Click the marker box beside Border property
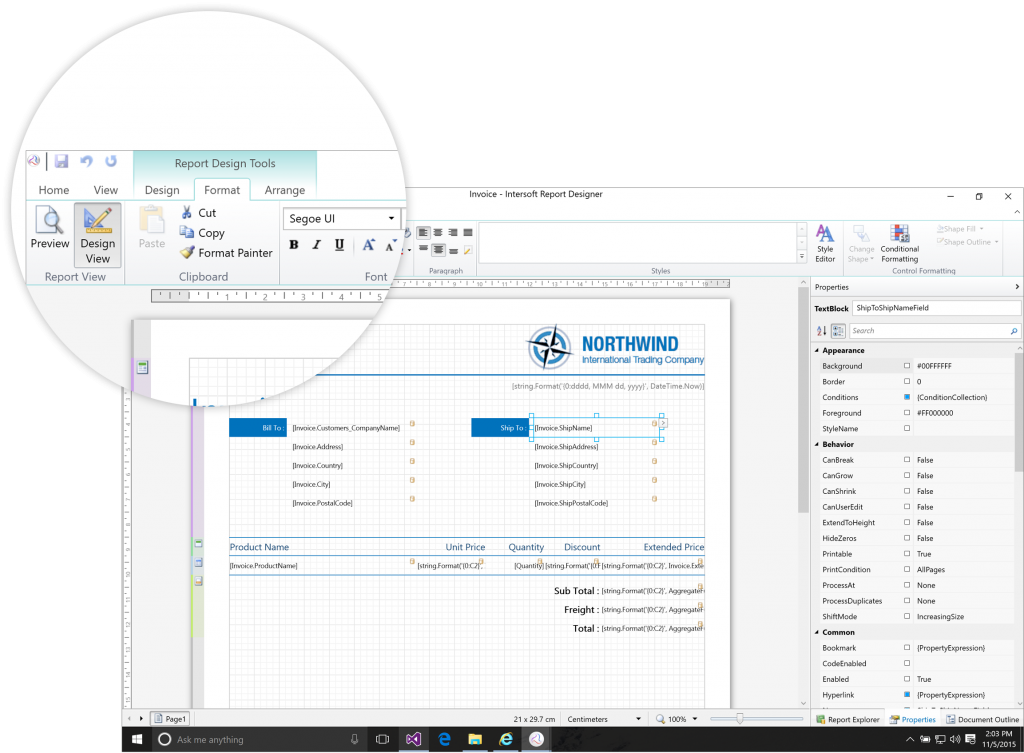 click(x=906, y=381)
